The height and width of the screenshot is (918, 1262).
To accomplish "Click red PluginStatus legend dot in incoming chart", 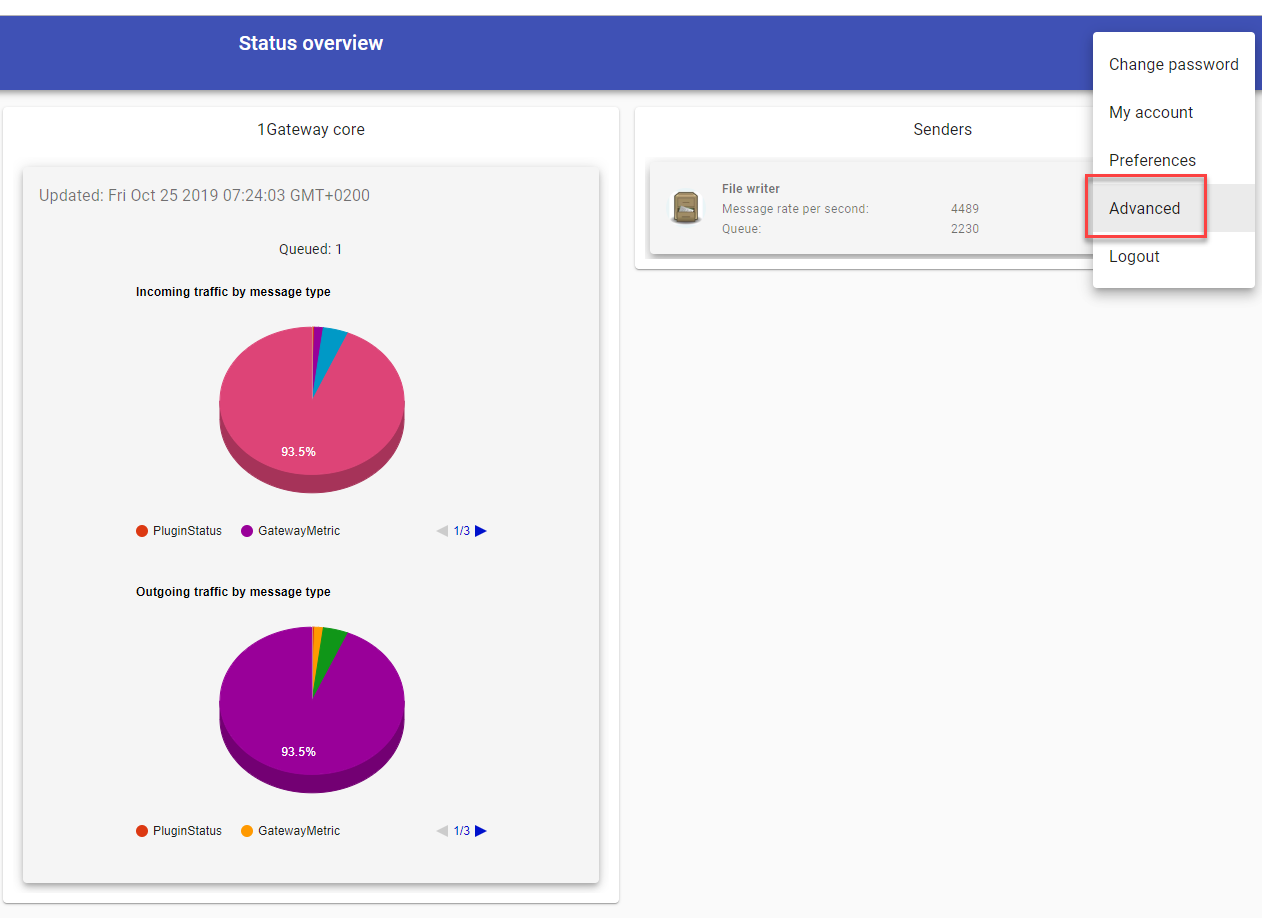I will (142, 531).
